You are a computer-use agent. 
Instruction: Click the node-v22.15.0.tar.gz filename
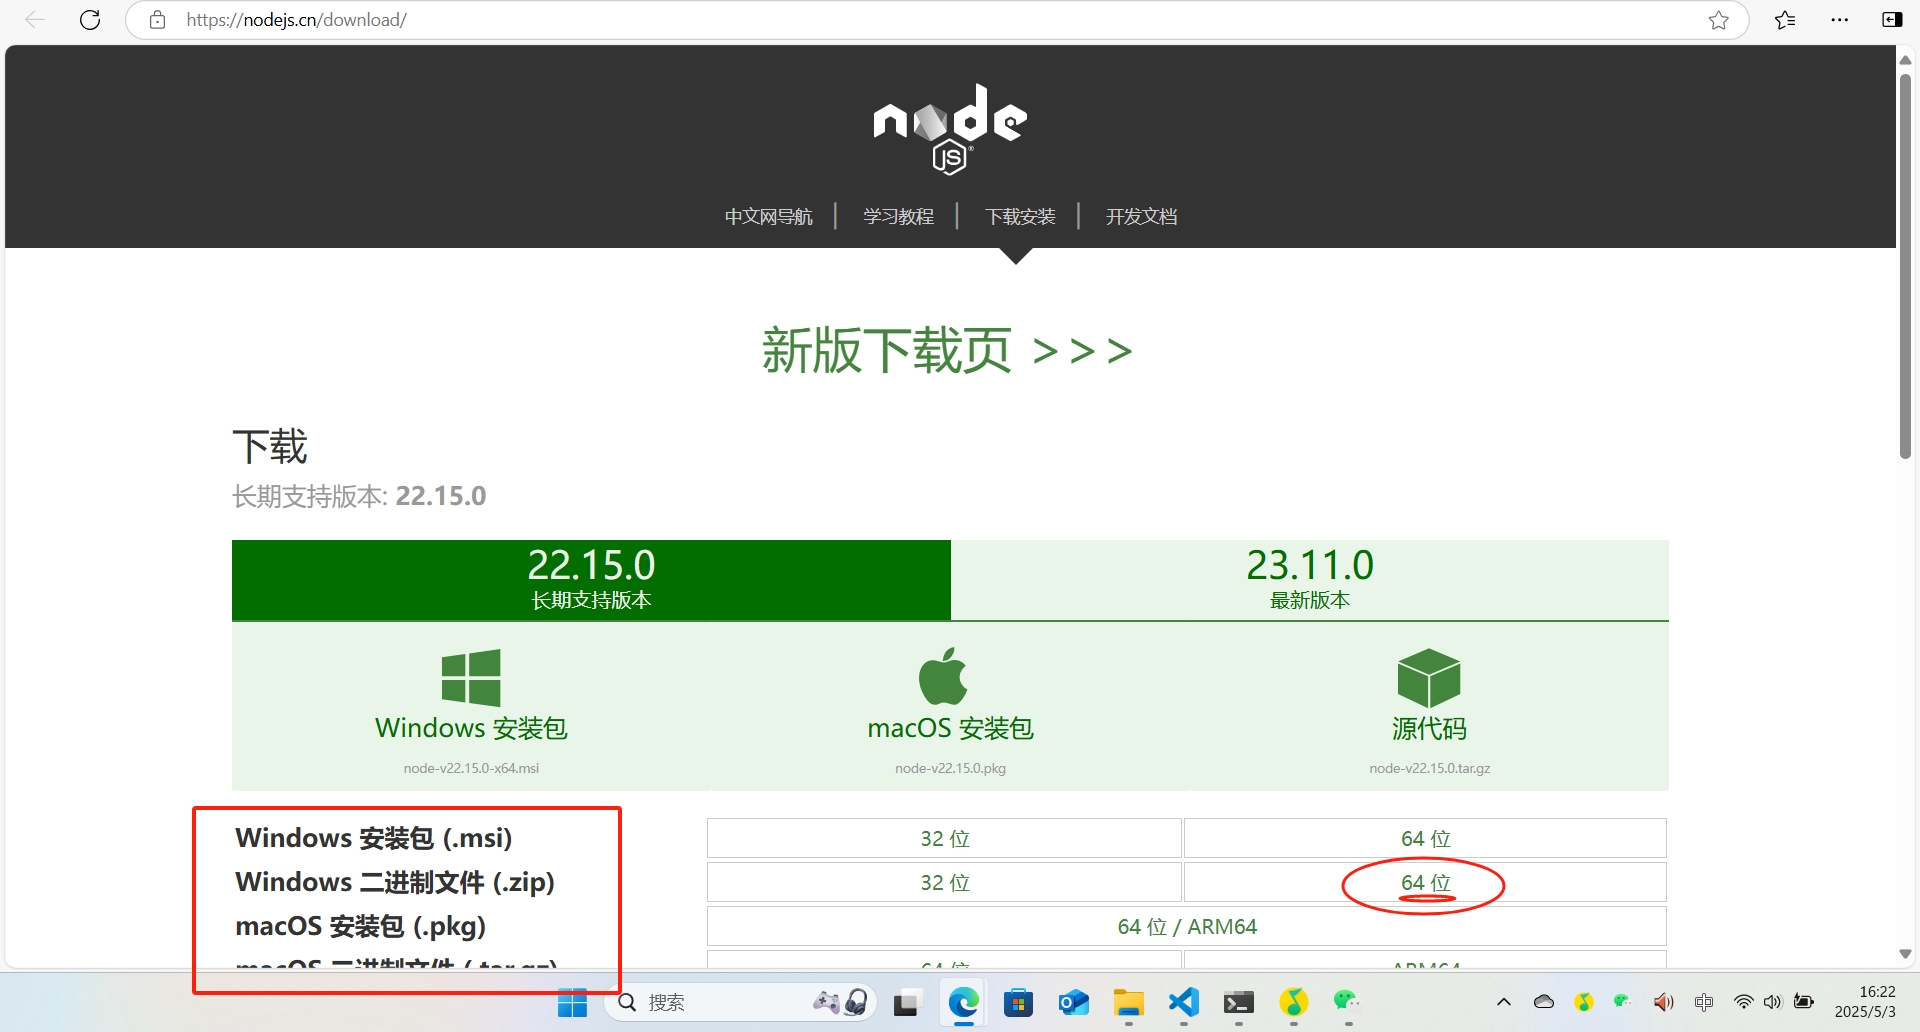point(1429,768)
